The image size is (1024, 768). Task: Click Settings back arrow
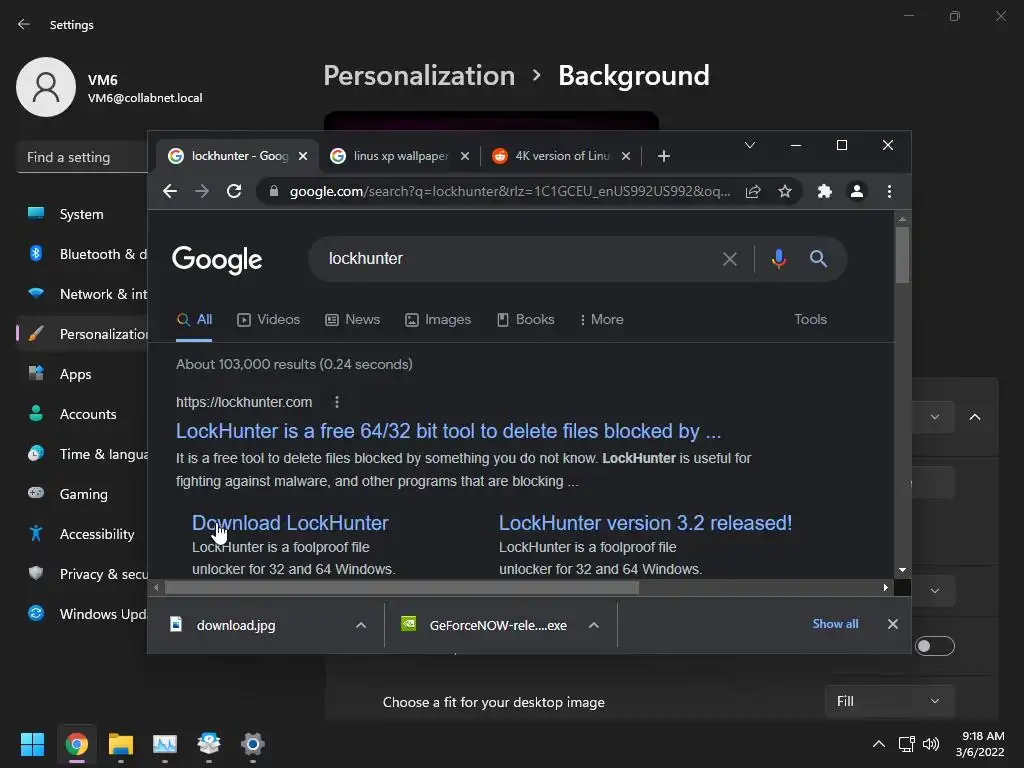coord(24,24)
